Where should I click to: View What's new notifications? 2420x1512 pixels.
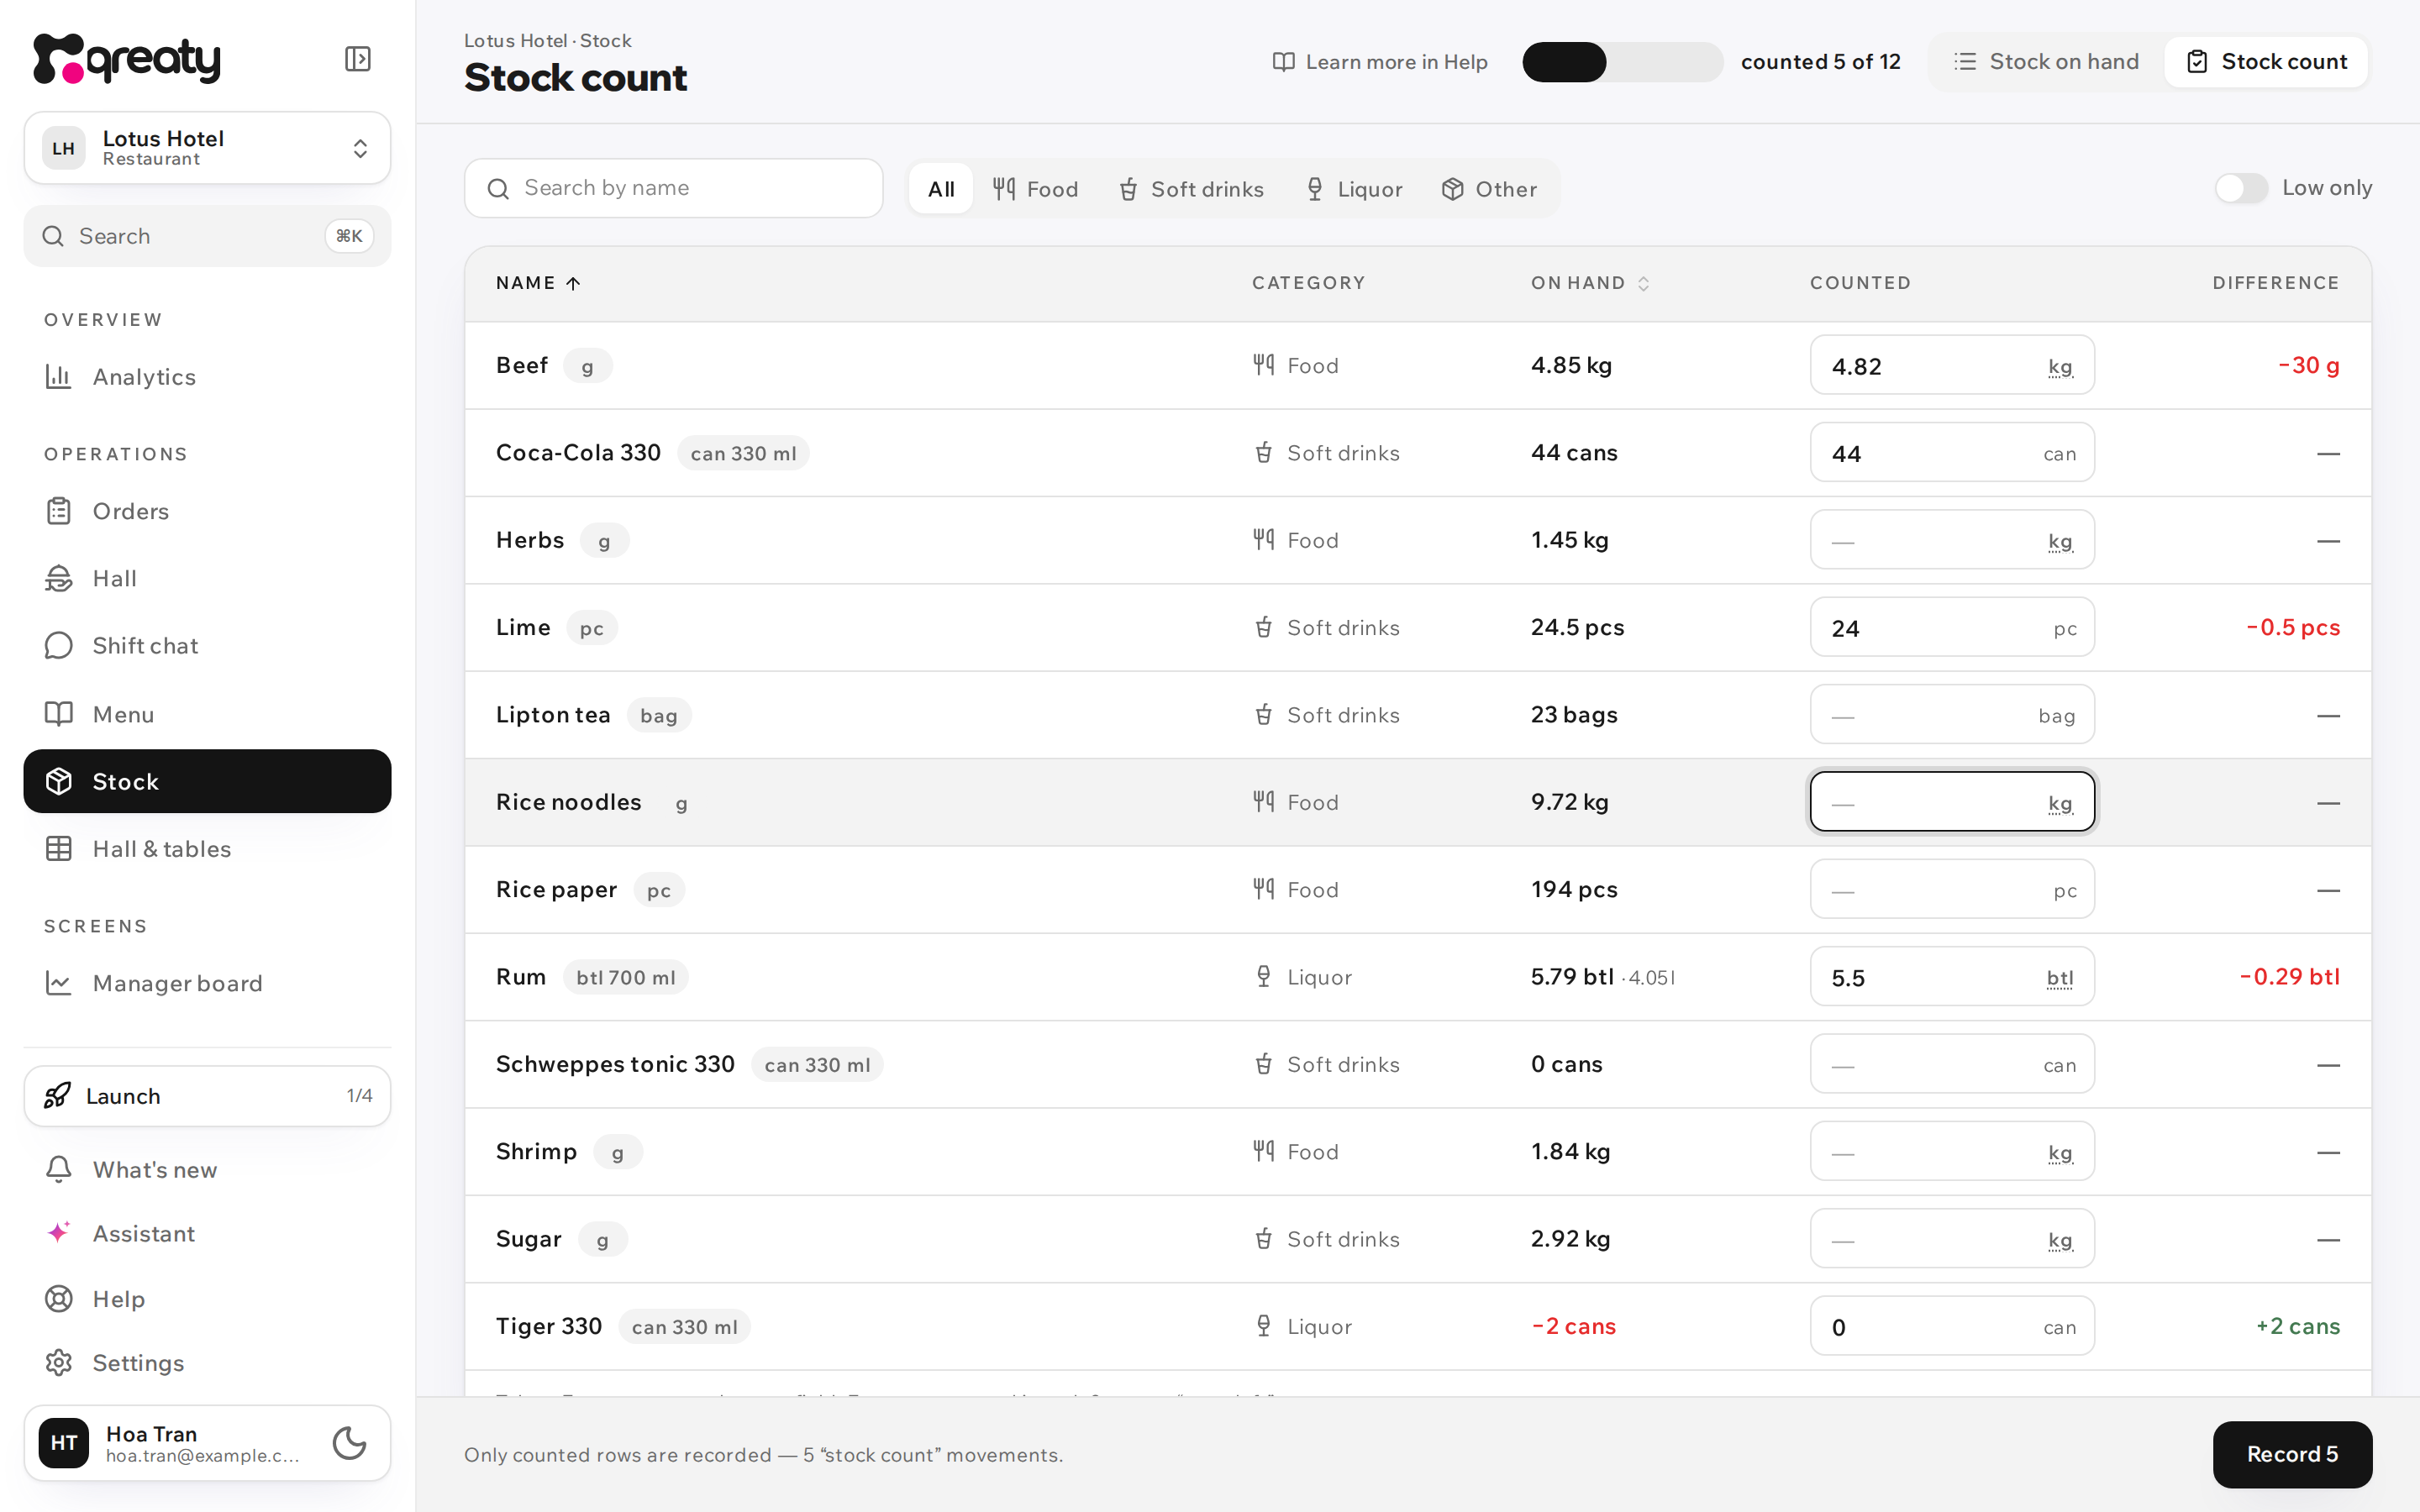point(207,1169)
